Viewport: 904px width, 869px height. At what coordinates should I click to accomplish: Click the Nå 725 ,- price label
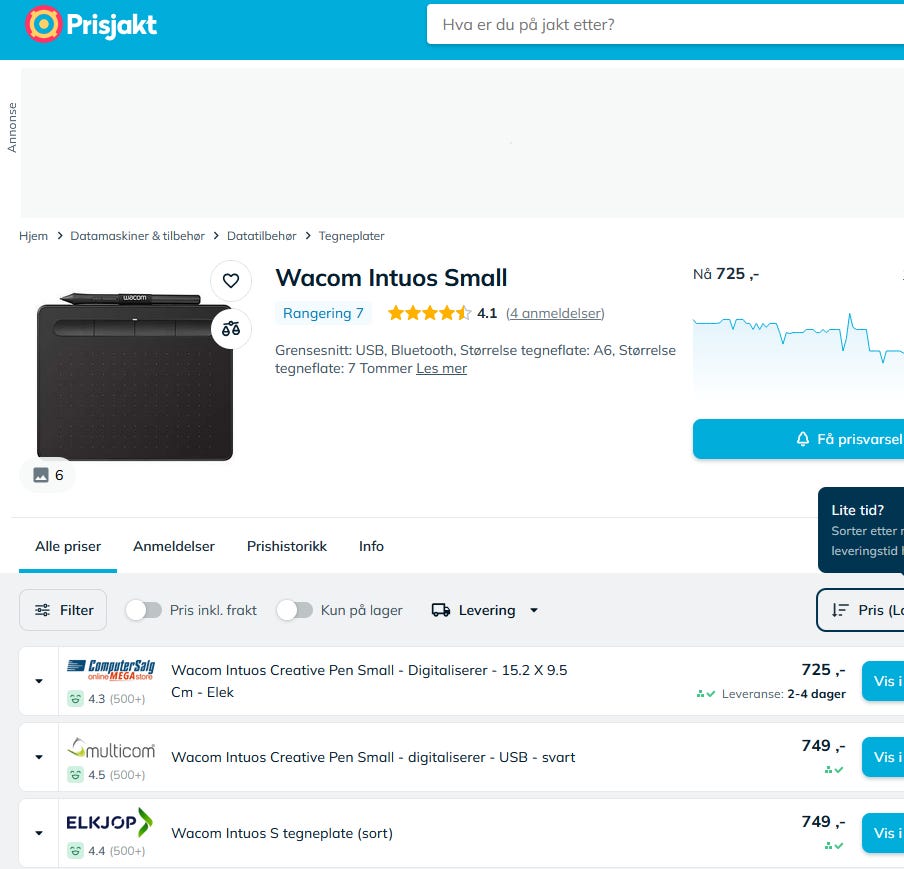click(x=726, y=274)
